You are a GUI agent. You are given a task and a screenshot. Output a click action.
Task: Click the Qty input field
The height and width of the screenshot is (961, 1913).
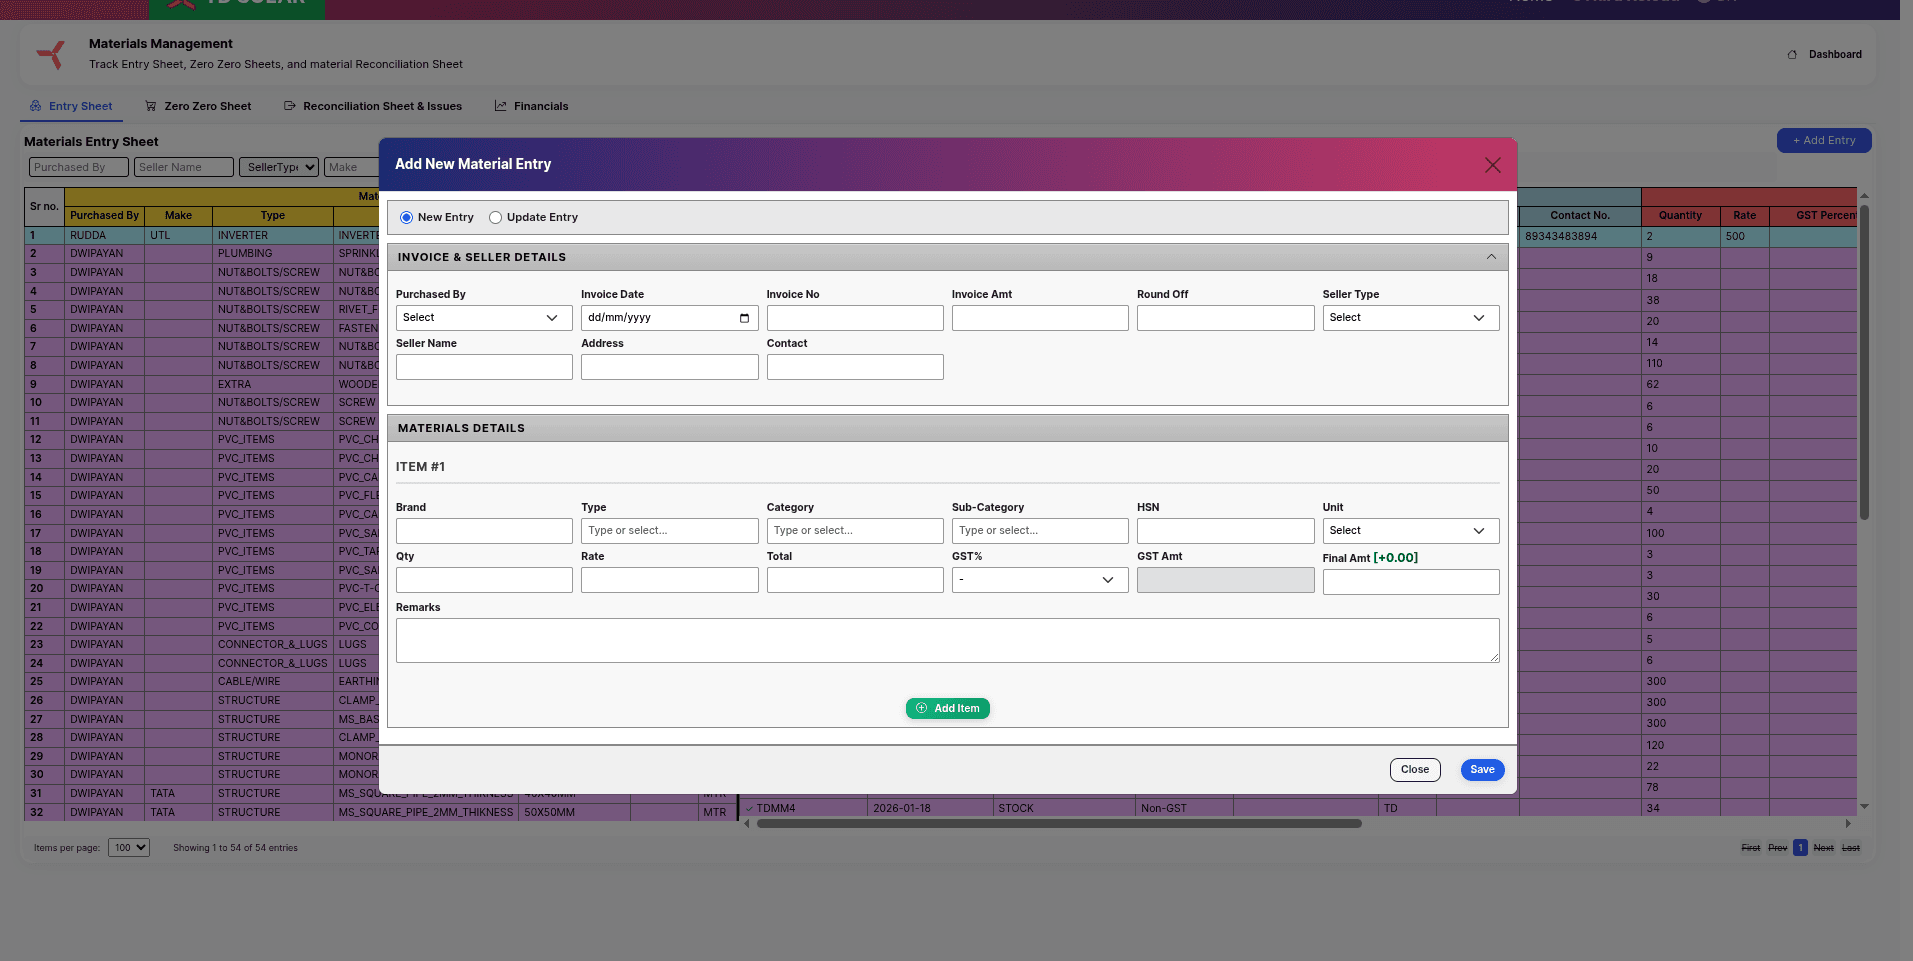pyautogui.click(x=484, y=580)
